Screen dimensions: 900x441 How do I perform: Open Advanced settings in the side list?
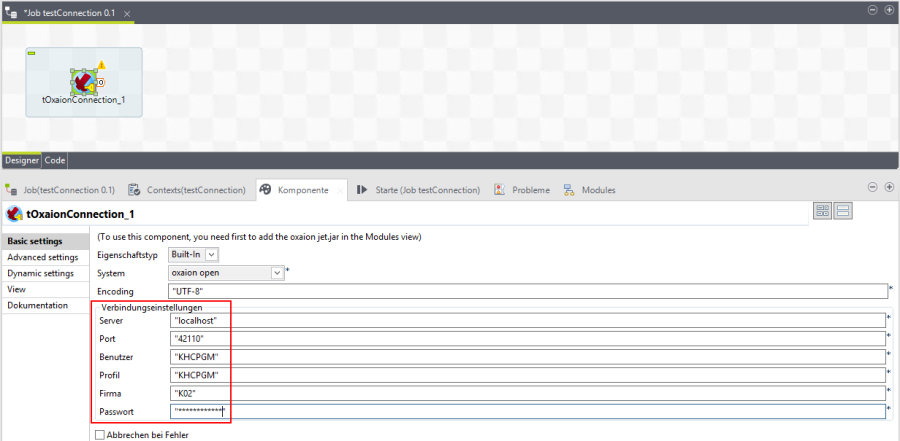tap(42, 257)
